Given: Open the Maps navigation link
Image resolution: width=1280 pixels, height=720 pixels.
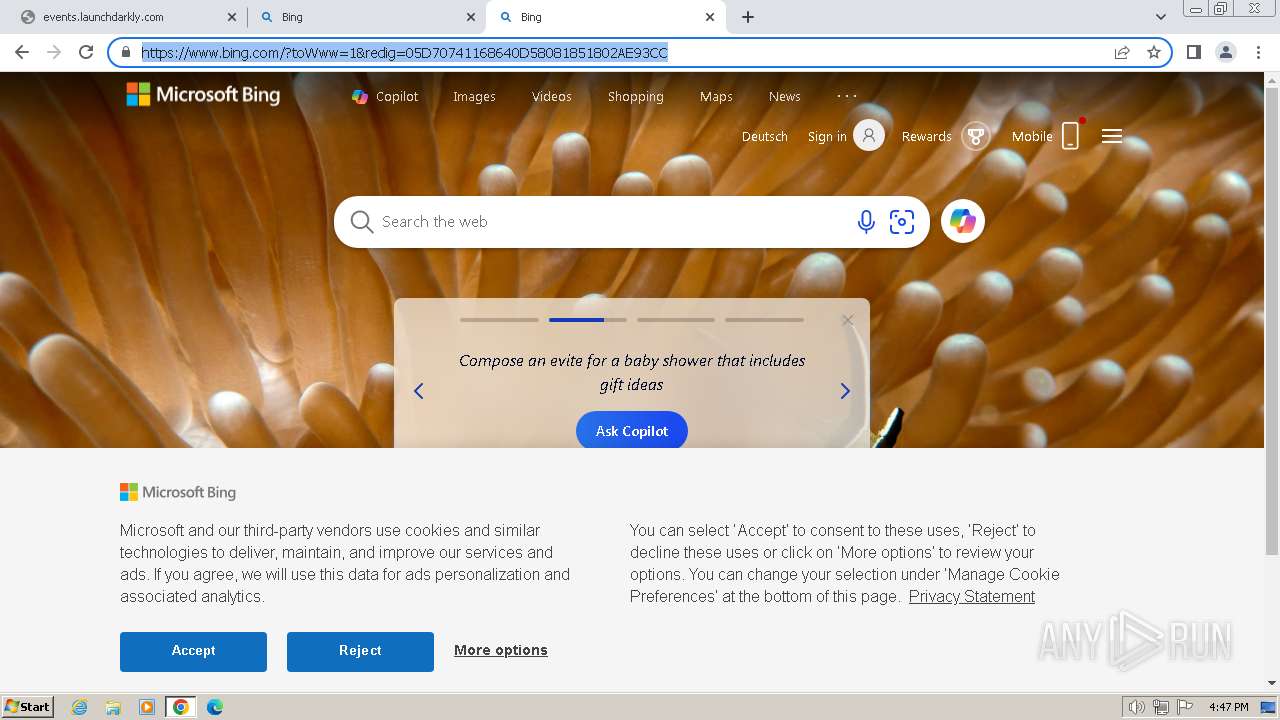Looking at the screenshot, I should point(716,96).
